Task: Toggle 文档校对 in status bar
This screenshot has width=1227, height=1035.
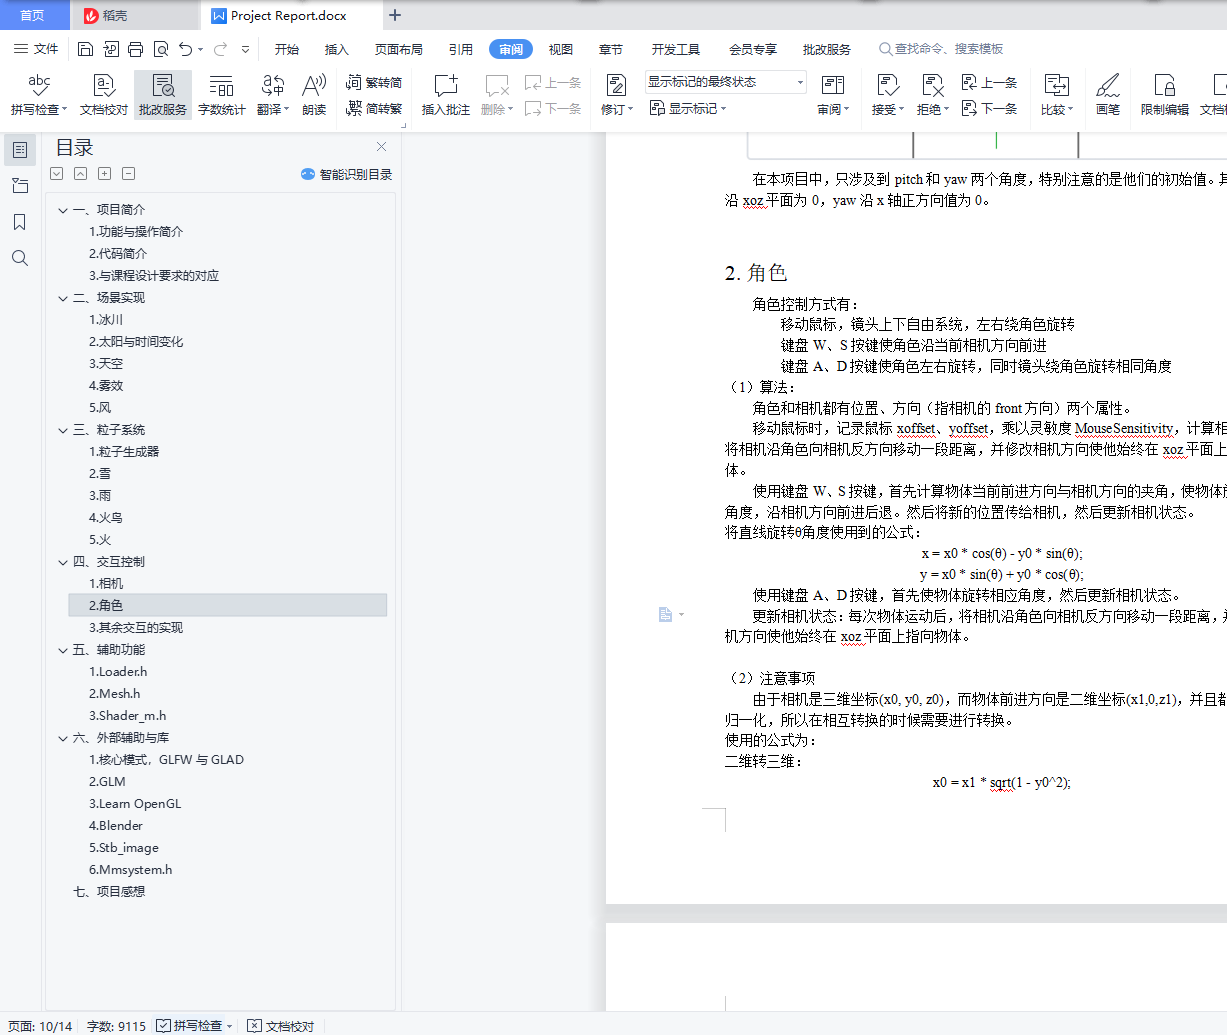Action: pyautogui.click(x=281, y=1025)
